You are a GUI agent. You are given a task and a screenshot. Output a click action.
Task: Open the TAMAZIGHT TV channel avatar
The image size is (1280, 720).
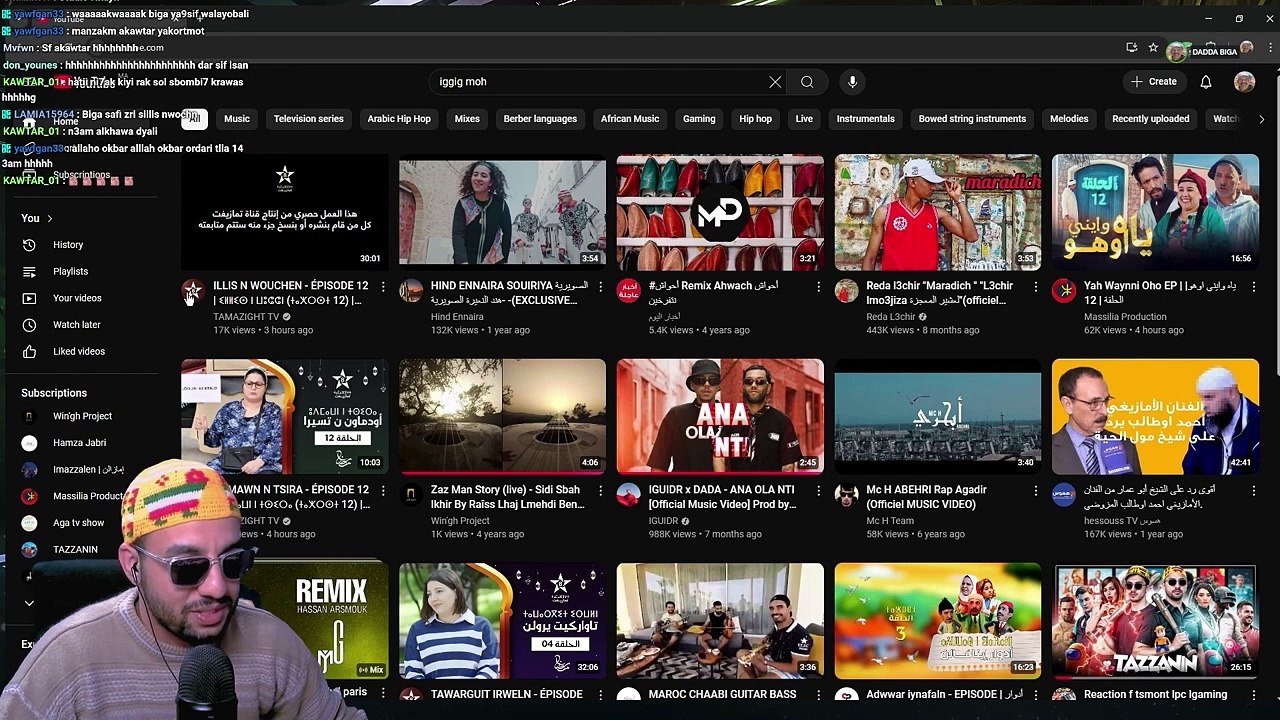click(x=193, y=291)
